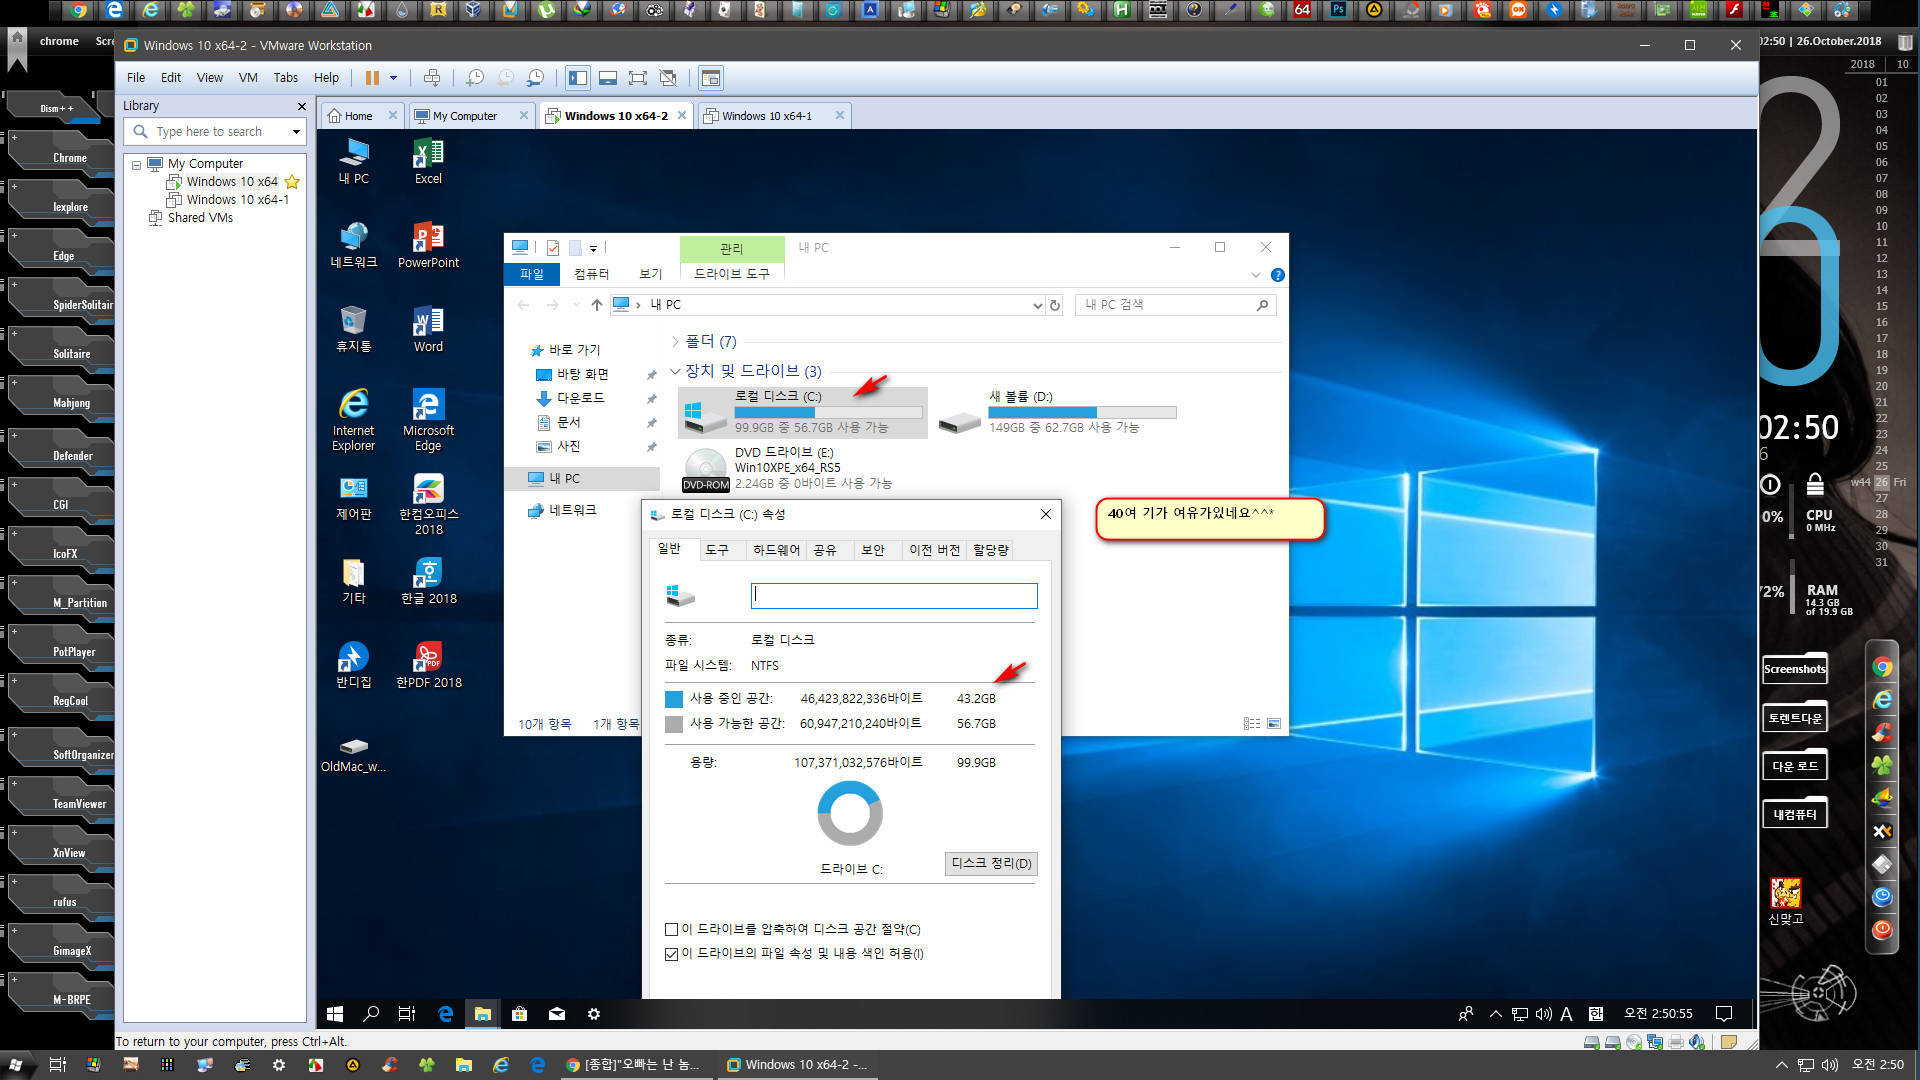Switch to 도구 tab in properties dialog
The image size is (1920, 1080).
(x=717, y=550)
